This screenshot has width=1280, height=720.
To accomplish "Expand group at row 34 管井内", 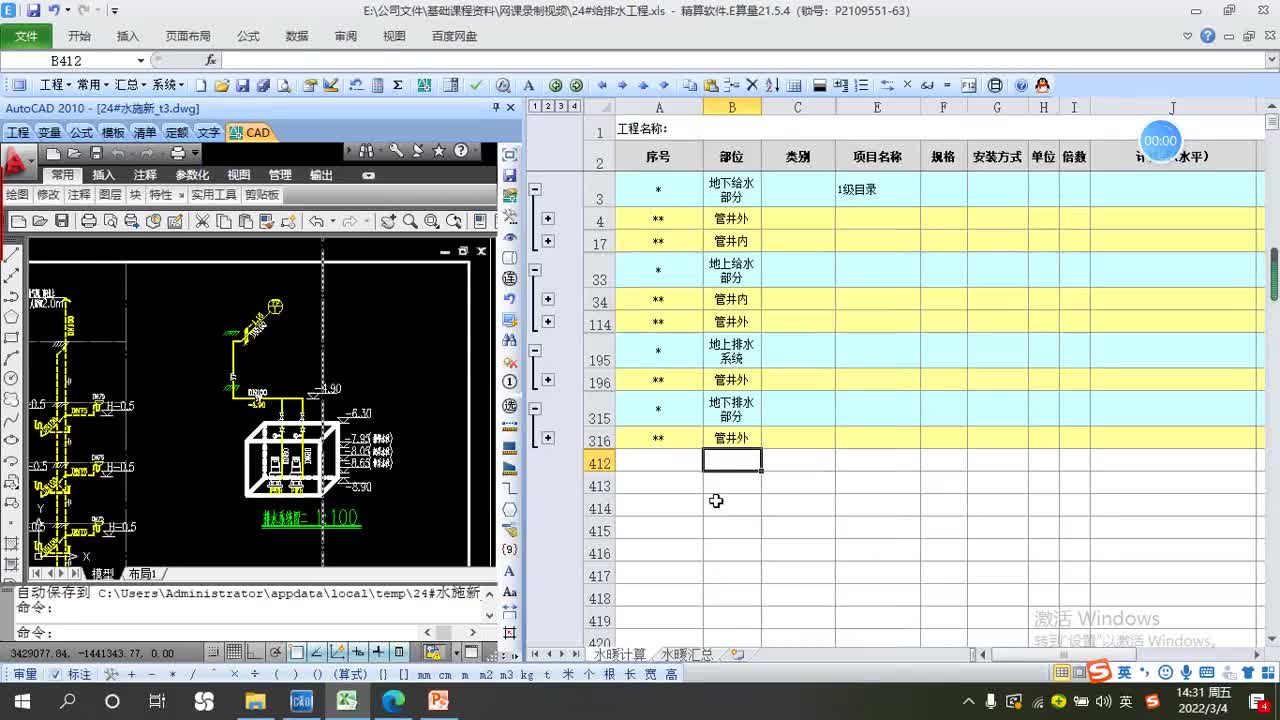I will click(548, 299).
